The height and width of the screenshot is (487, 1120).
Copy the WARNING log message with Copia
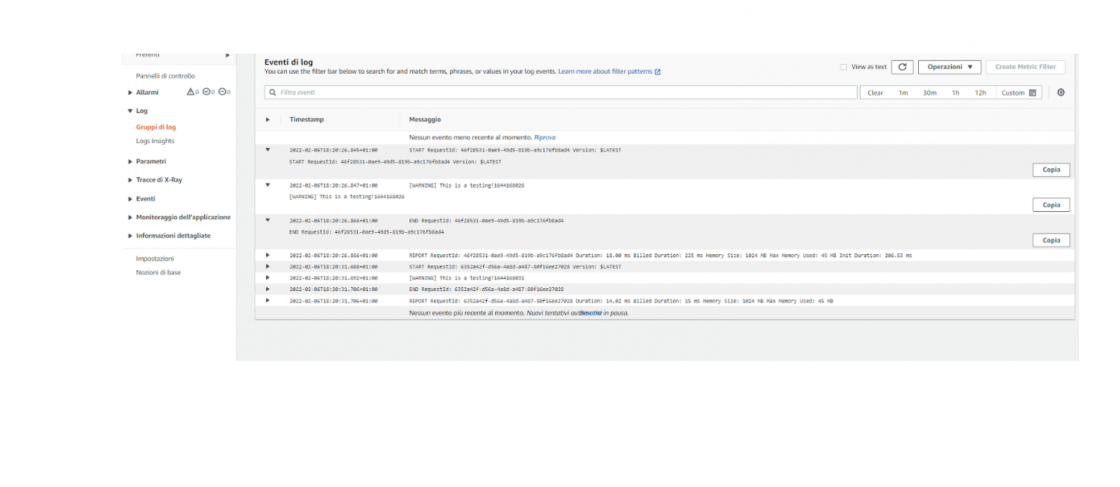(x=1050, y=205)
